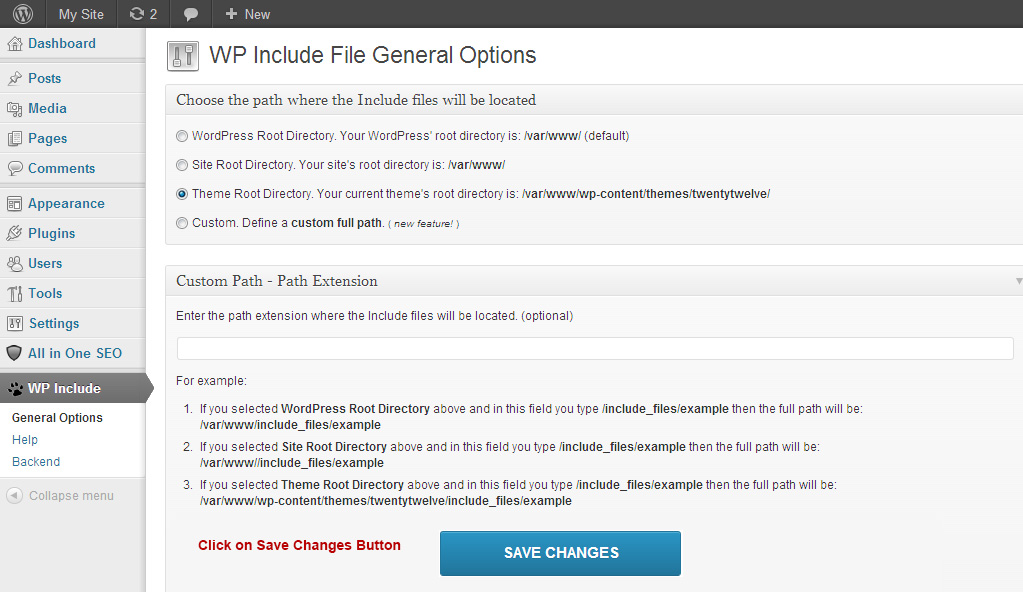This screenshot has width=1023, height=592.
Task: Click the Plugins plug icon
Action: [14, 234]
